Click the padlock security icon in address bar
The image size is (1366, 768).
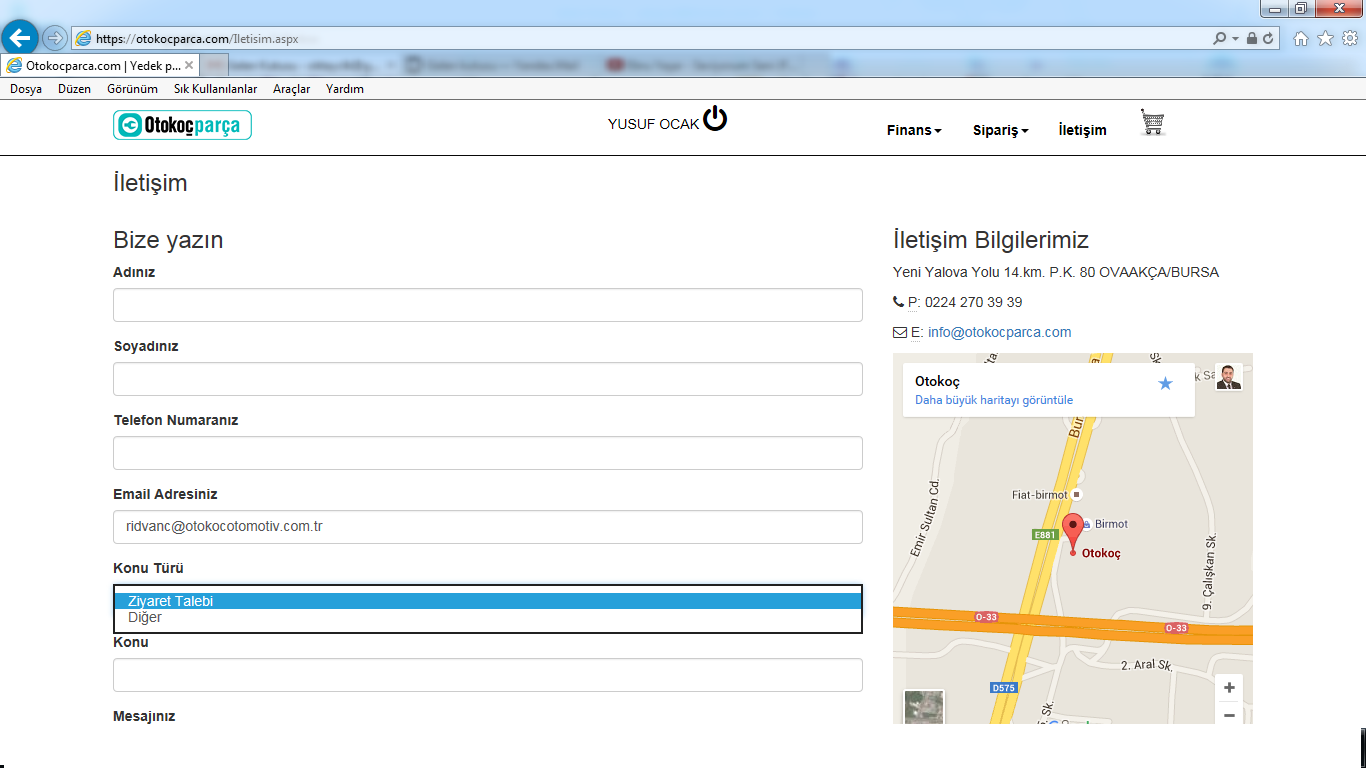(x=1251, y=38)
